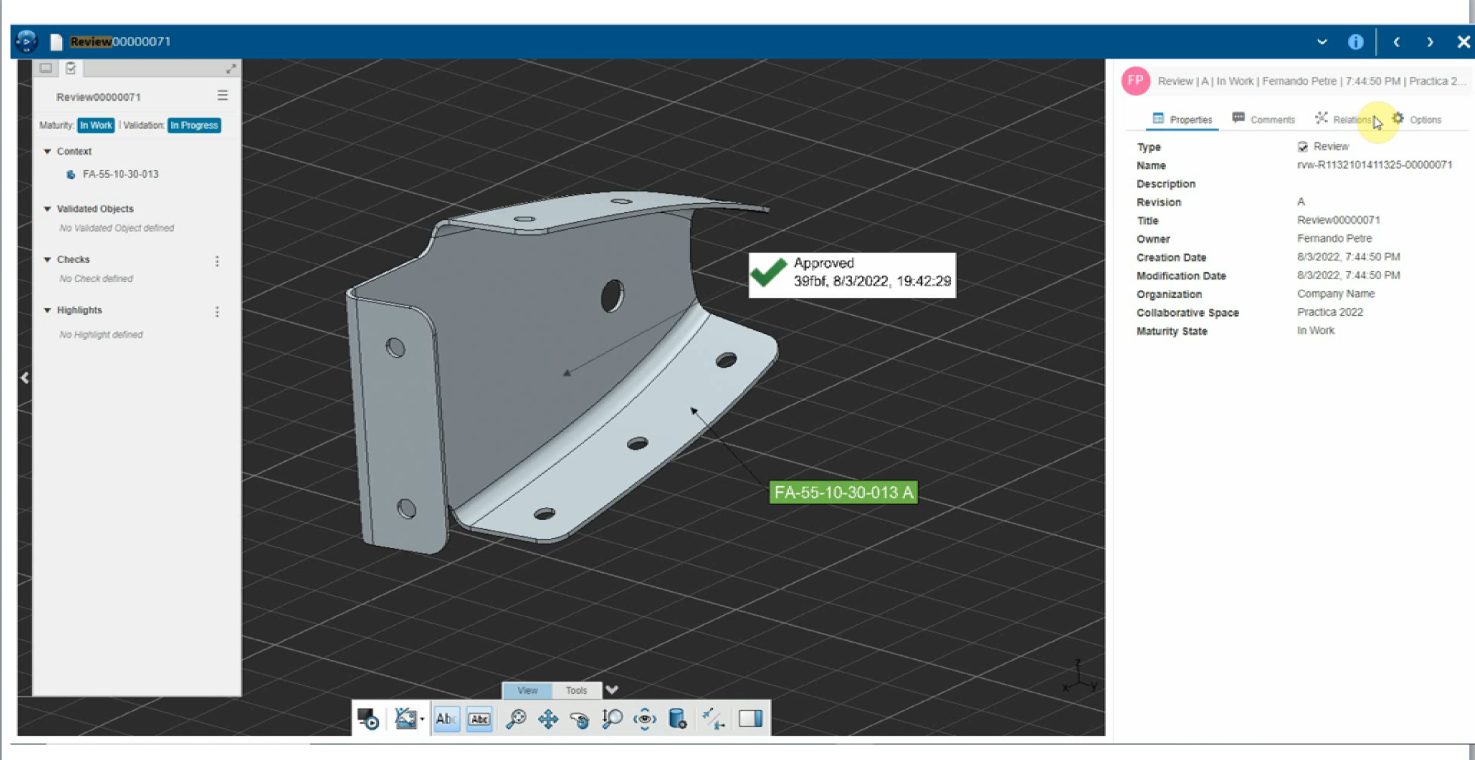Activate the Rotate view tool

click(579, 719)
